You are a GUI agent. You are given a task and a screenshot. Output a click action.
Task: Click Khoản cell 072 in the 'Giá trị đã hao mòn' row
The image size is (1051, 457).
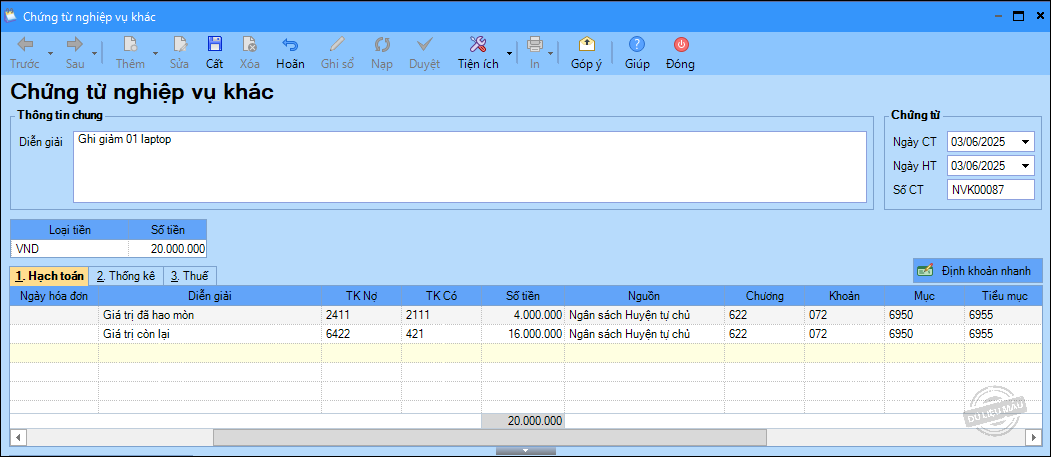(x=845, y=315)
